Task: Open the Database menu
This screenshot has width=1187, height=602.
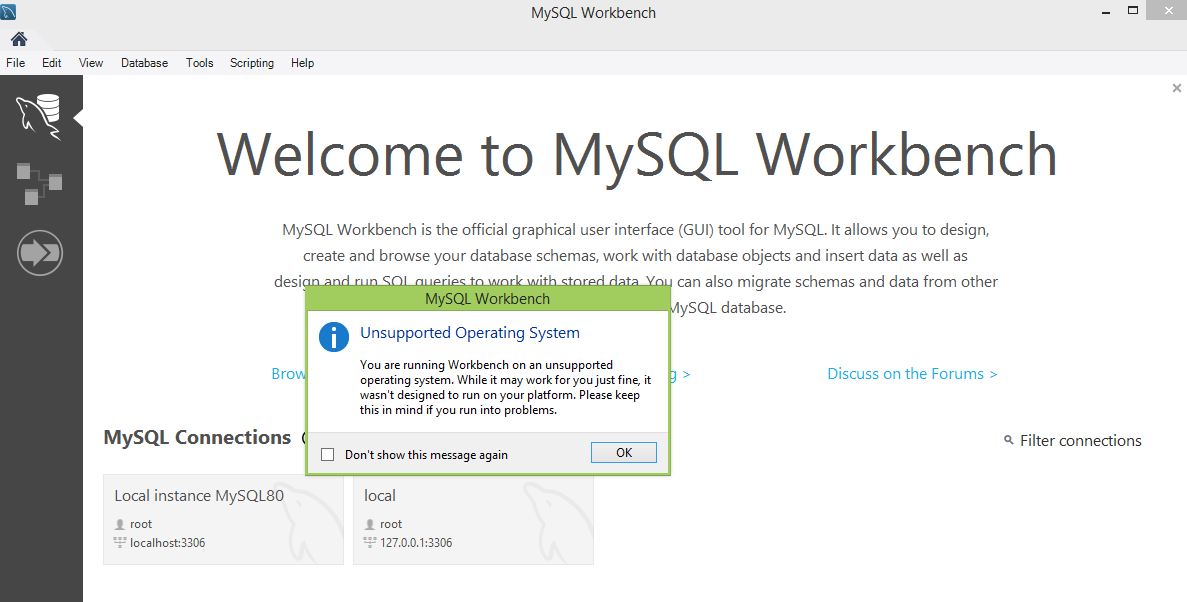Action: coord(145,63)
